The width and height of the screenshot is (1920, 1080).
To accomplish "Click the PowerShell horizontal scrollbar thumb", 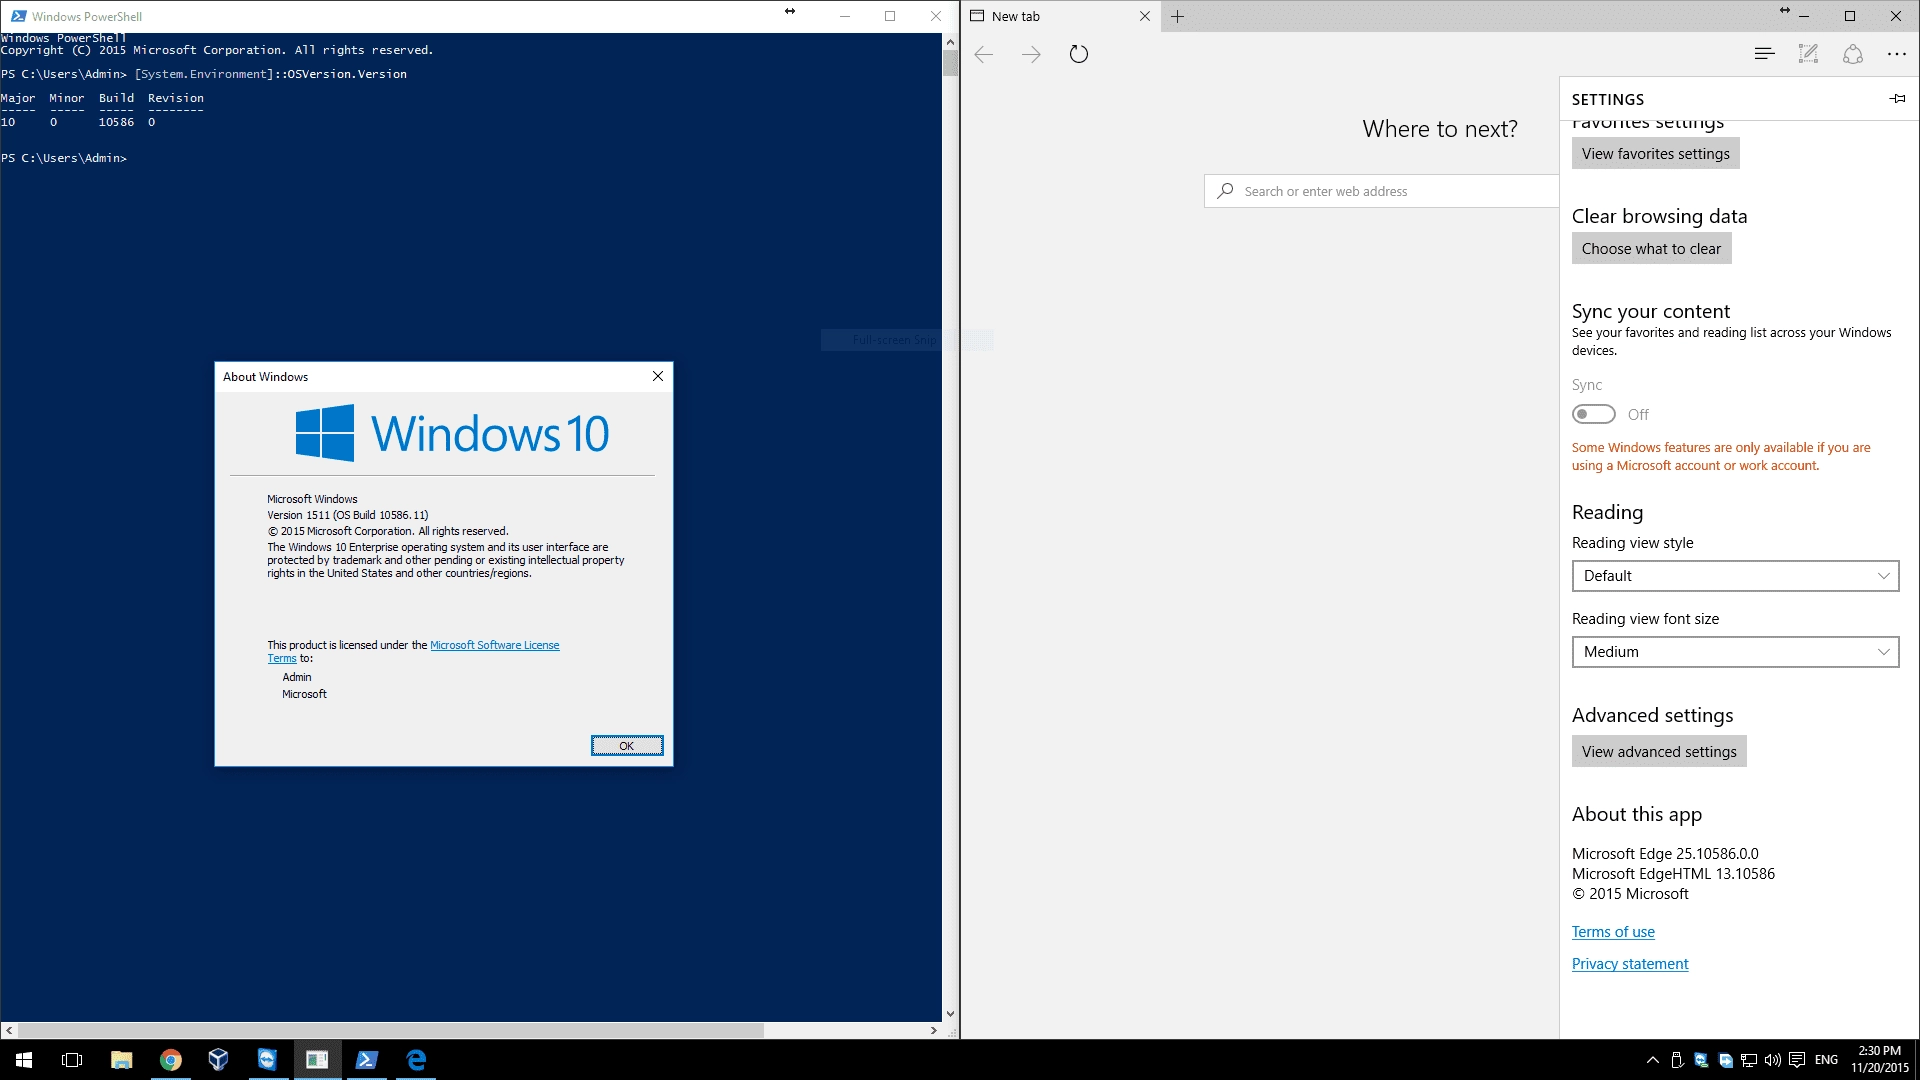I will point(391,1030).
